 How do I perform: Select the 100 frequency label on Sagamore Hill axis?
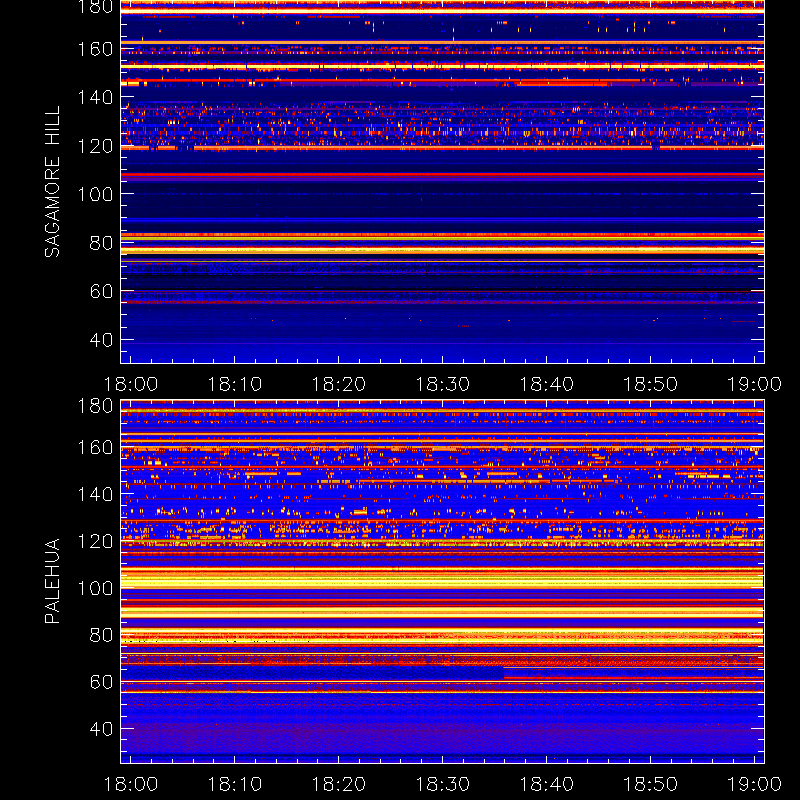pos(95,194)
